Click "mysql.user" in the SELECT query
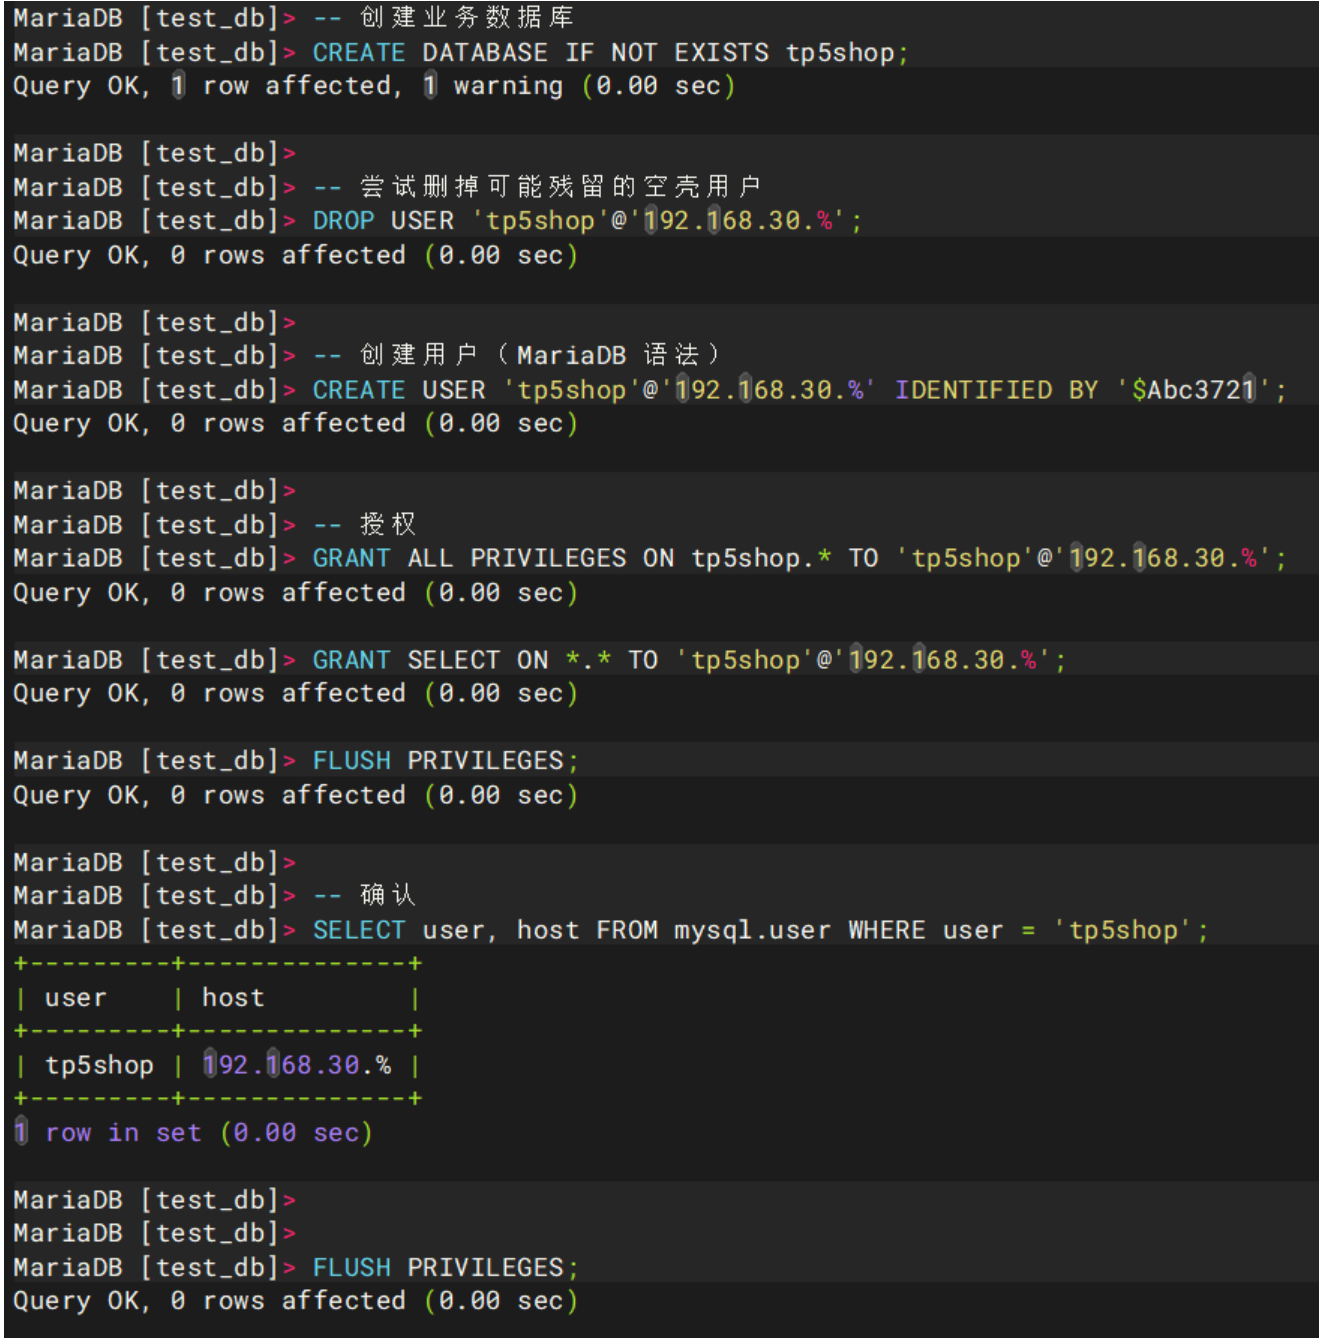 tap(752, 930)
